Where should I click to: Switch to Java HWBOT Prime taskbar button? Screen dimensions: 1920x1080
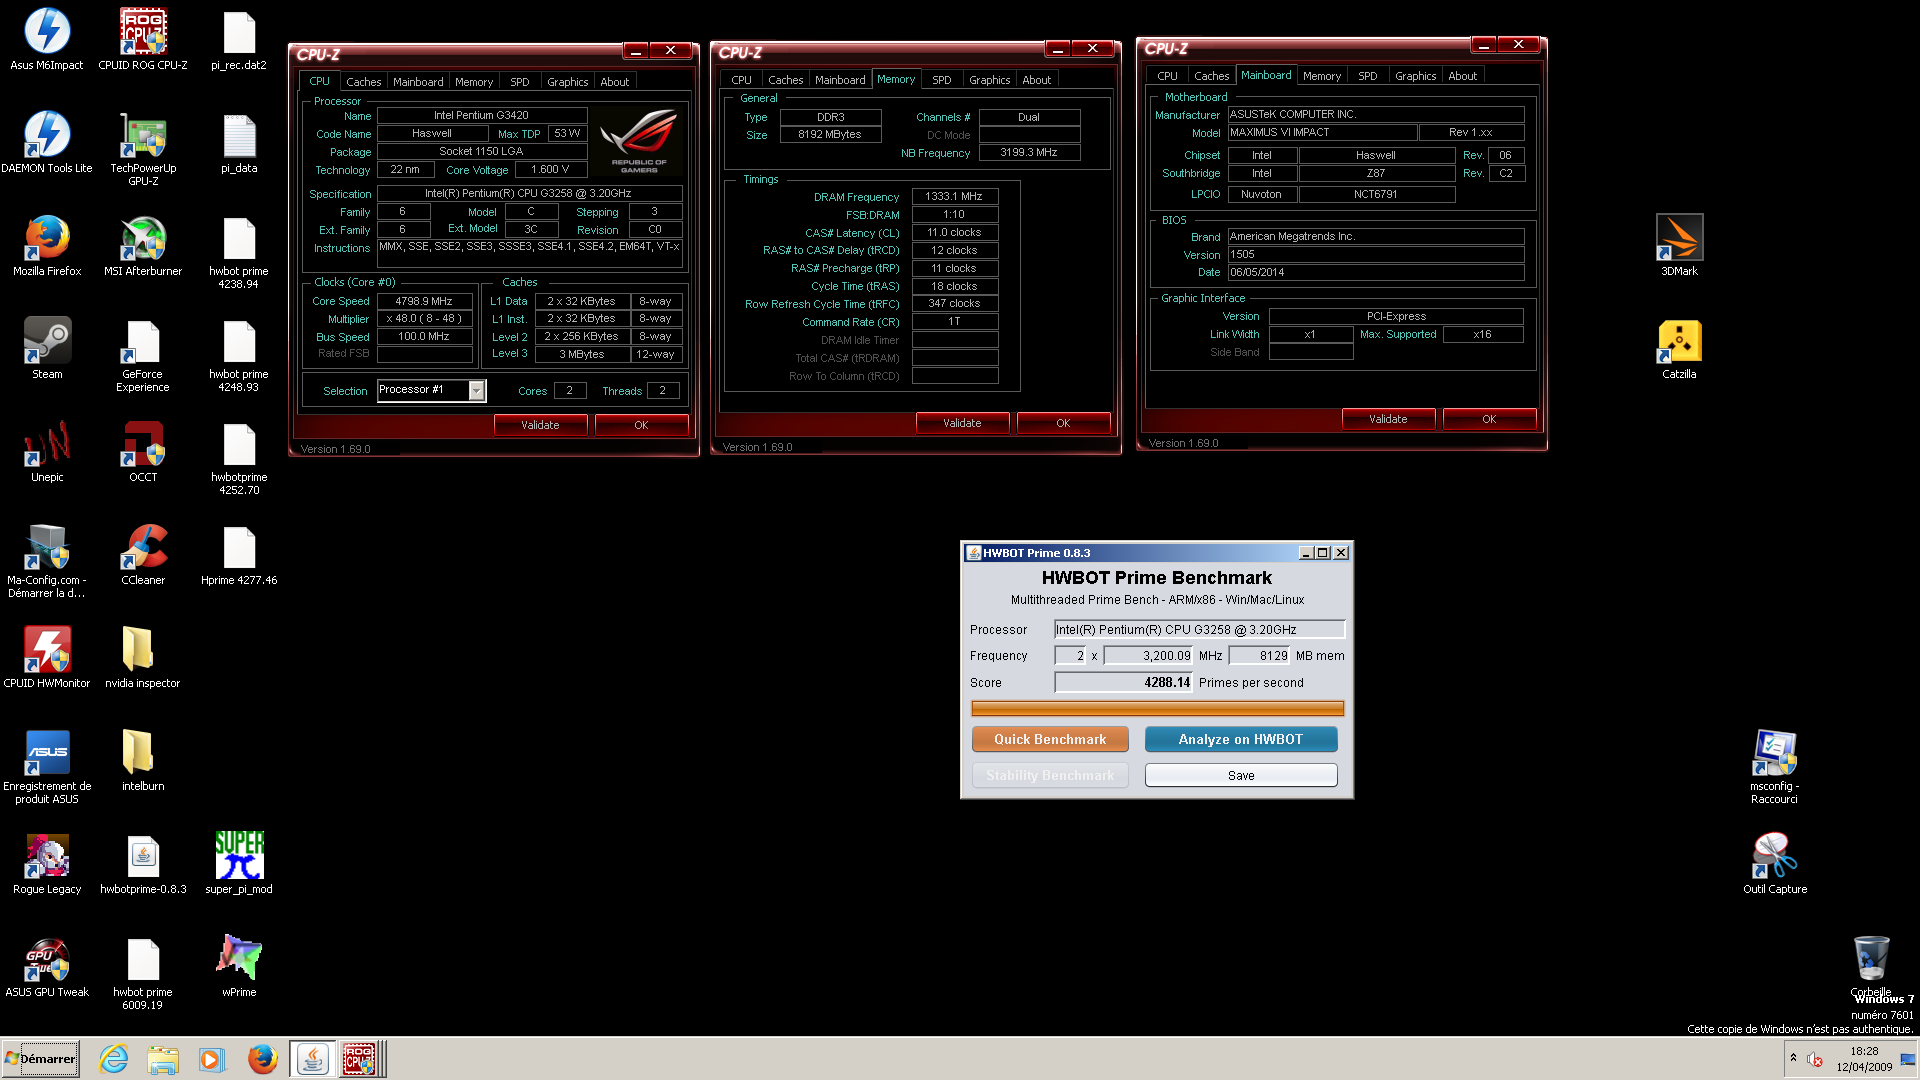[x=312, y=1058]
